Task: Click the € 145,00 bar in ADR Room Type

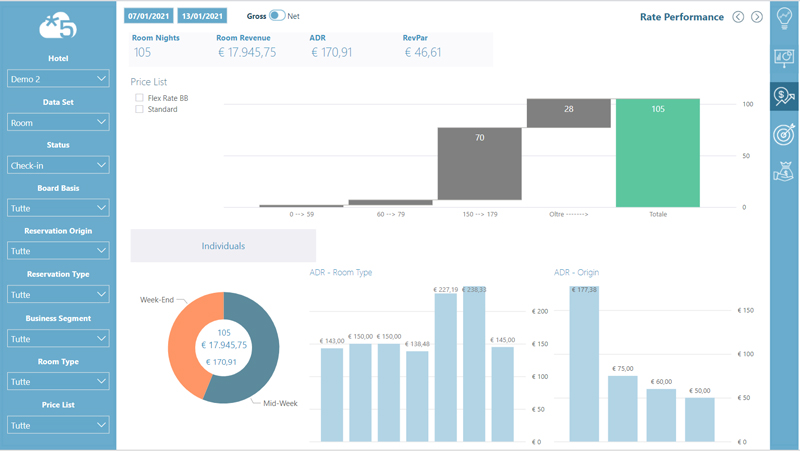Action: [503, 394]
